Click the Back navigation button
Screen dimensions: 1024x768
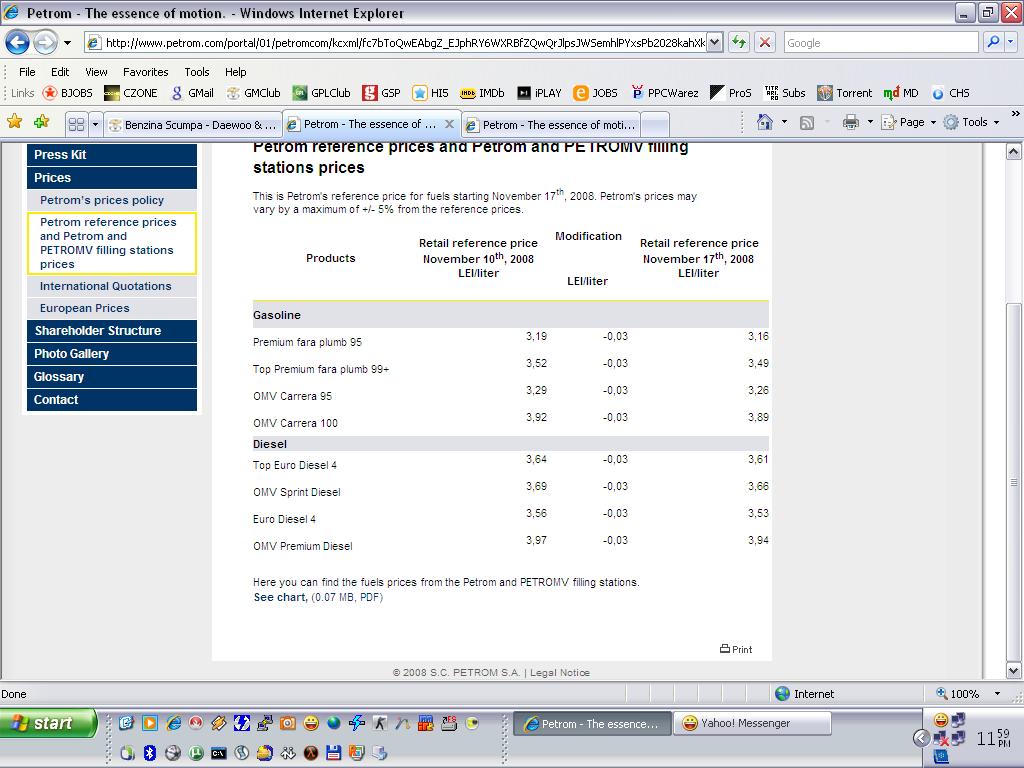pos(18,42)
